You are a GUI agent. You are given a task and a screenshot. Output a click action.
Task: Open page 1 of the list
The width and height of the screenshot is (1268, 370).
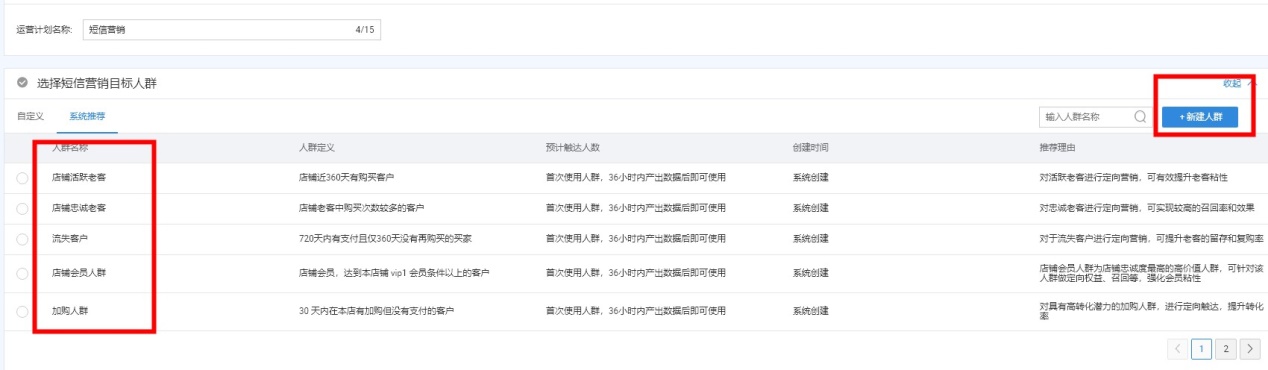[1203, 348]
